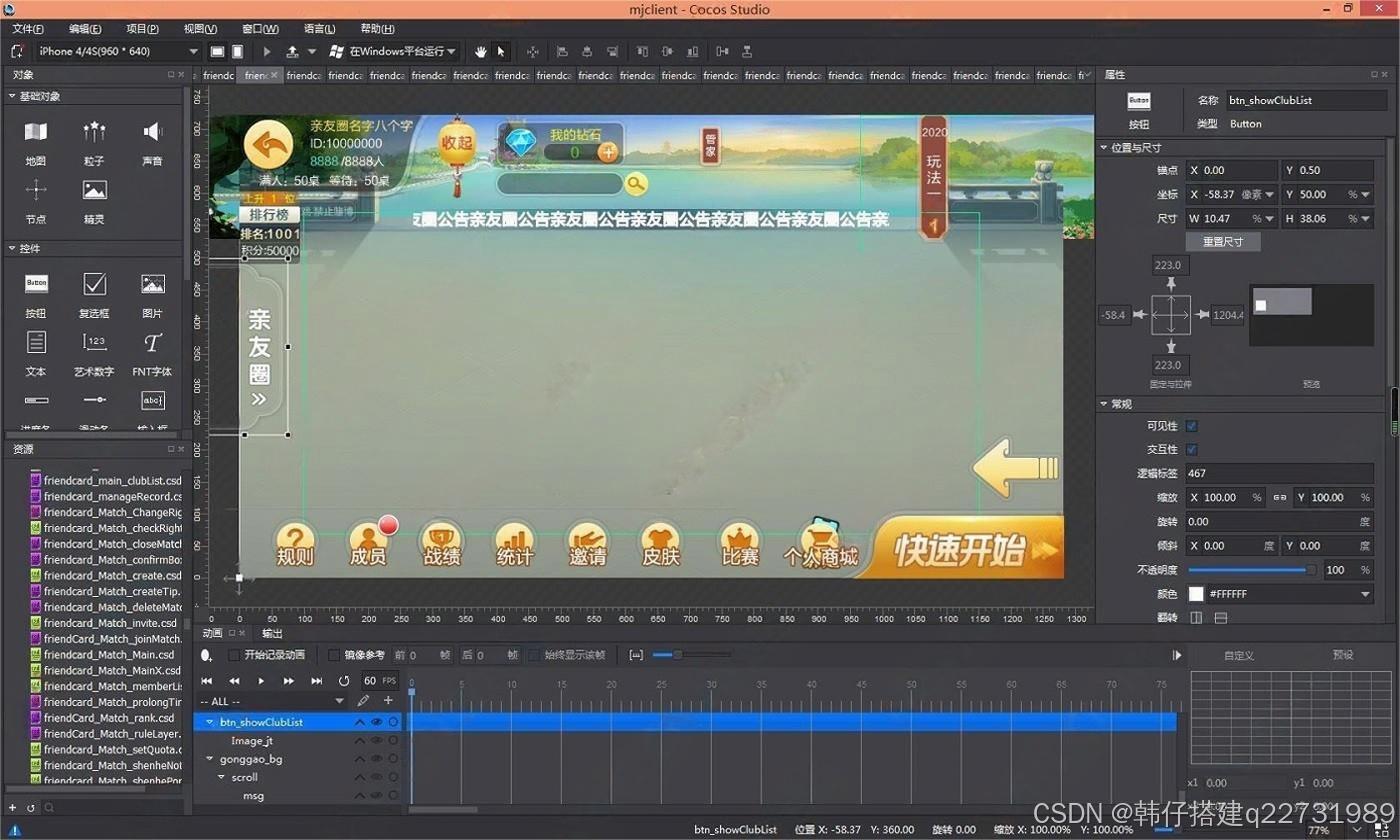The image size is (1400, 840).
Task: Pick the 粒子 particle object
Action: pos(94,142)
